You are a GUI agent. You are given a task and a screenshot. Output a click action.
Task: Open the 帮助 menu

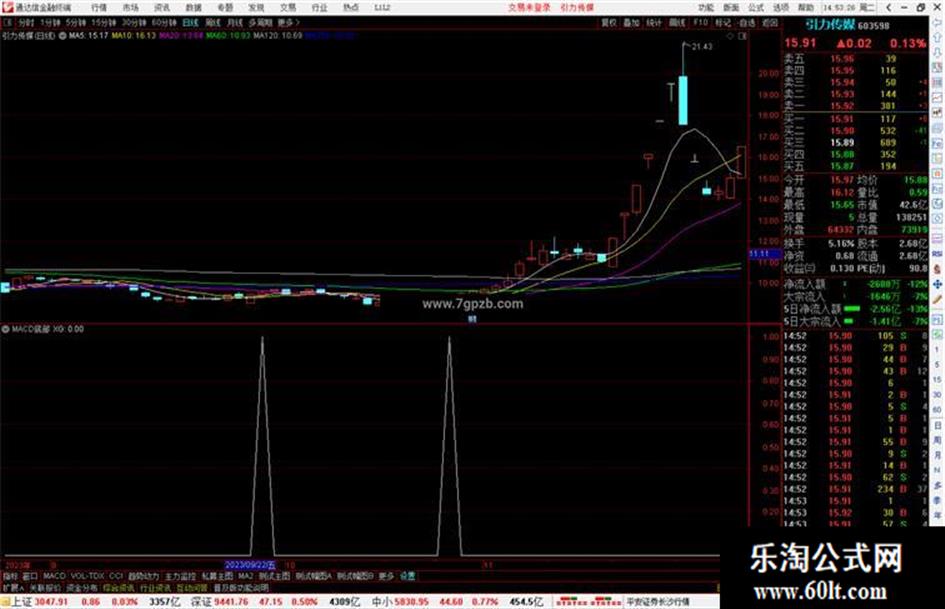tap(806, 7)
